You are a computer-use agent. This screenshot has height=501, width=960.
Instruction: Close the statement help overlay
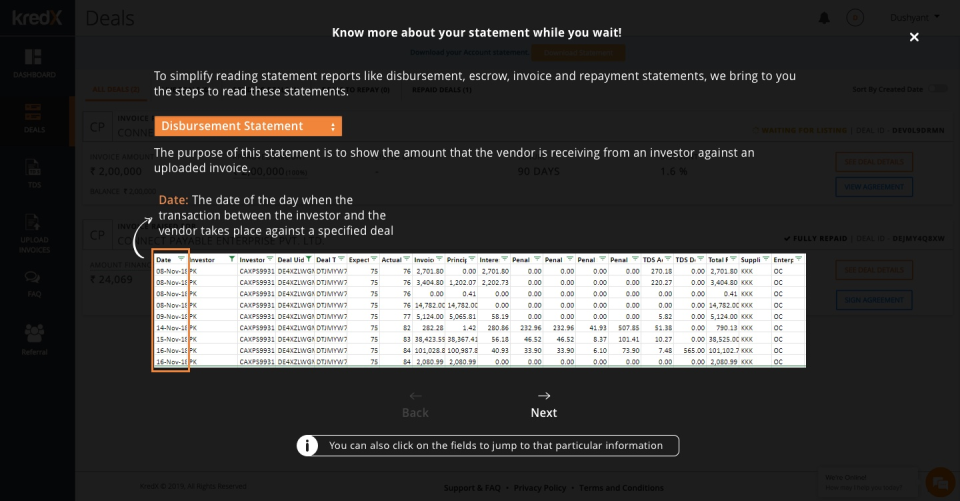pyautogui.click(x=914, y=37)
